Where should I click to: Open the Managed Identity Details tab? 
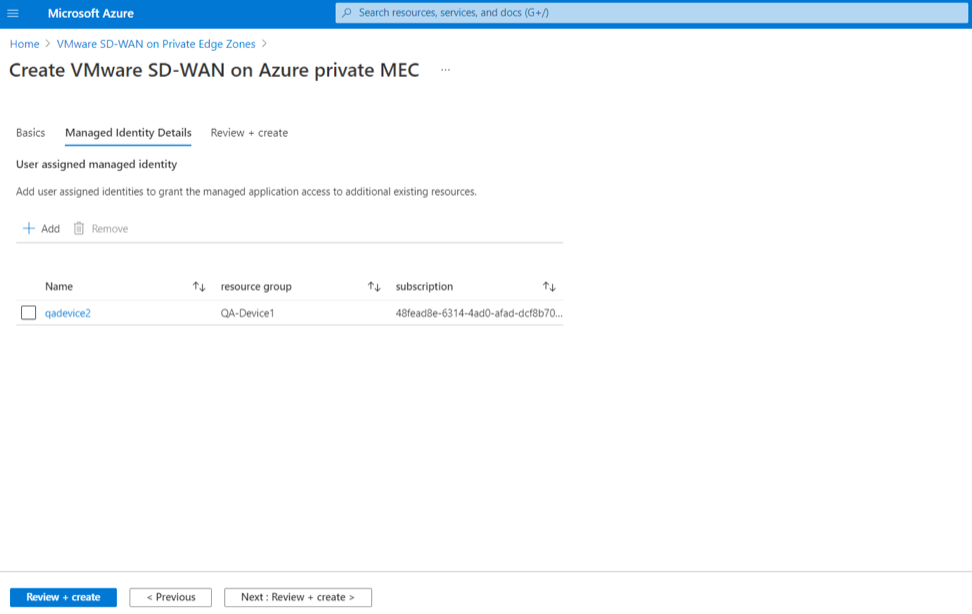(128, 133)
